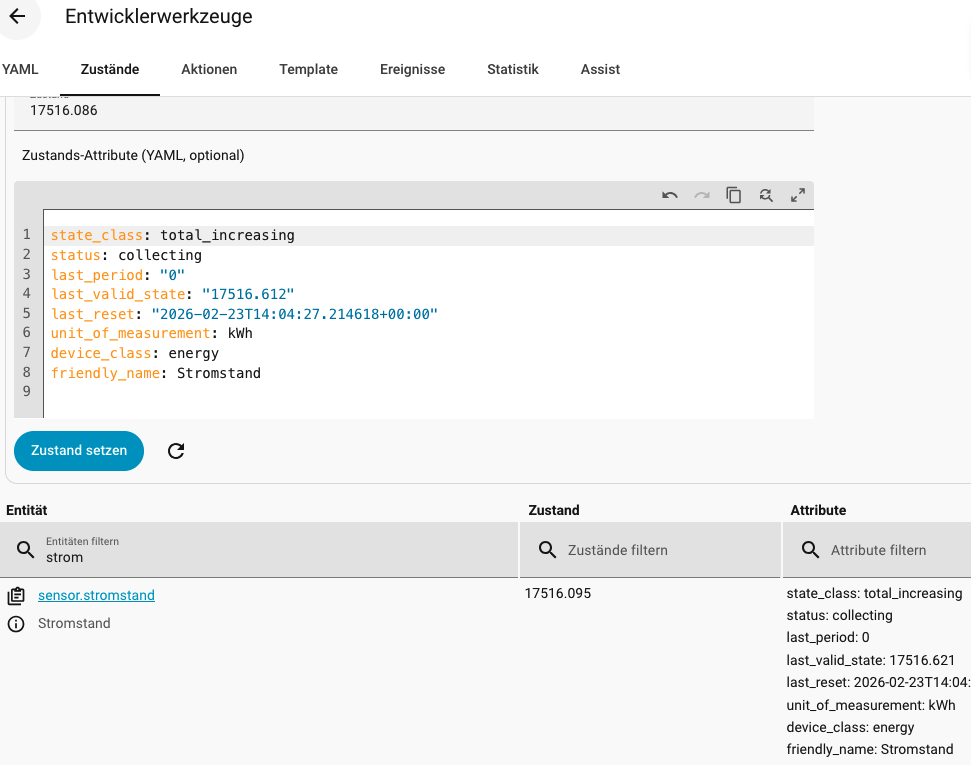971x765 pixels.
Task: Select the Template tab
Action: coord(308,69)
